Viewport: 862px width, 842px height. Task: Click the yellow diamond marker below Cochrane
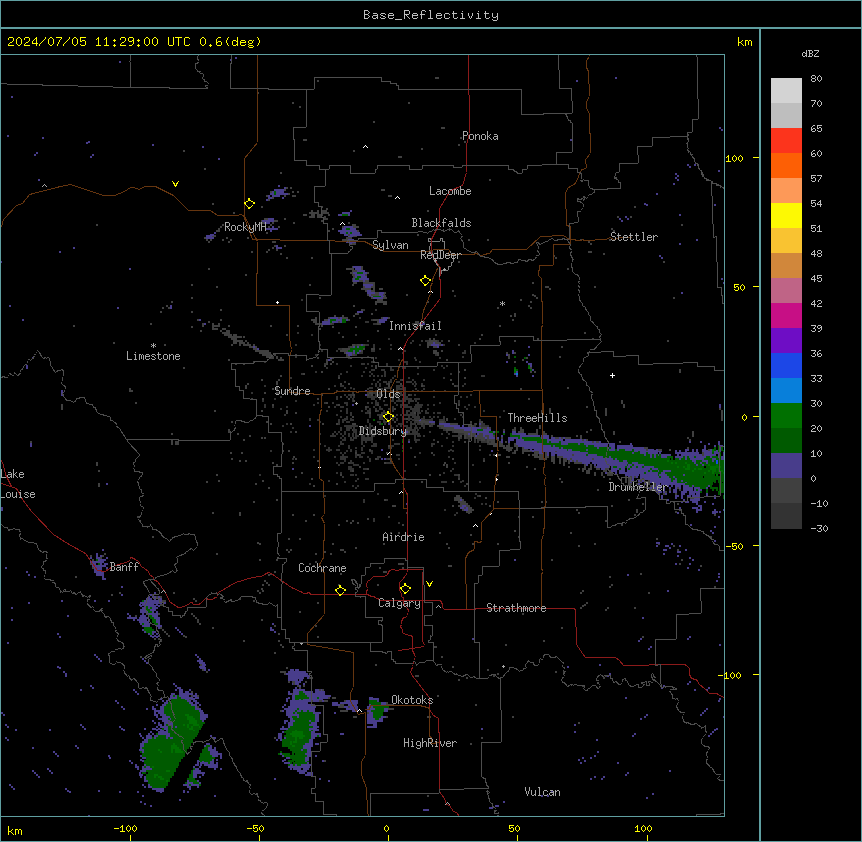pos(340,590)
